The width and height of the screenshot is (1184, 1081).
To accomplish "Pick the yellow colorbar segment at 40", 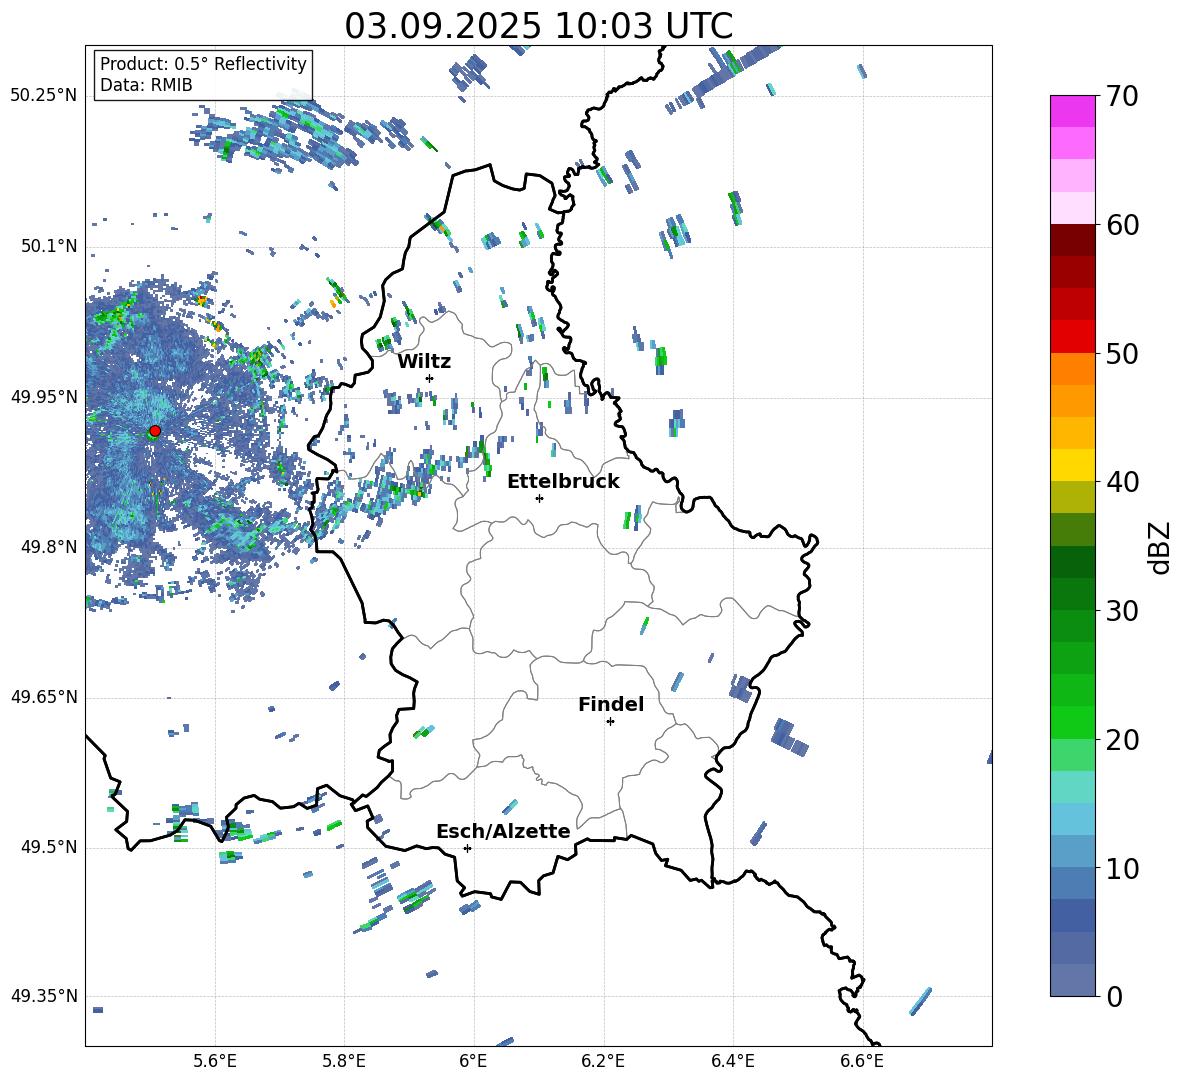I will point(1072,465).
